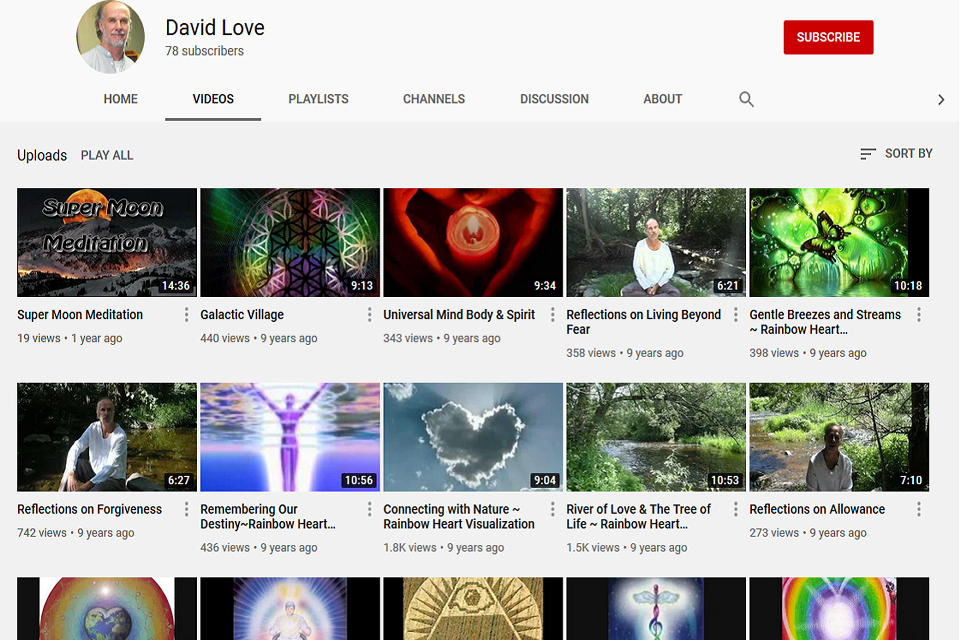Open Remembering Our Destiny title link

click(268, 517)
